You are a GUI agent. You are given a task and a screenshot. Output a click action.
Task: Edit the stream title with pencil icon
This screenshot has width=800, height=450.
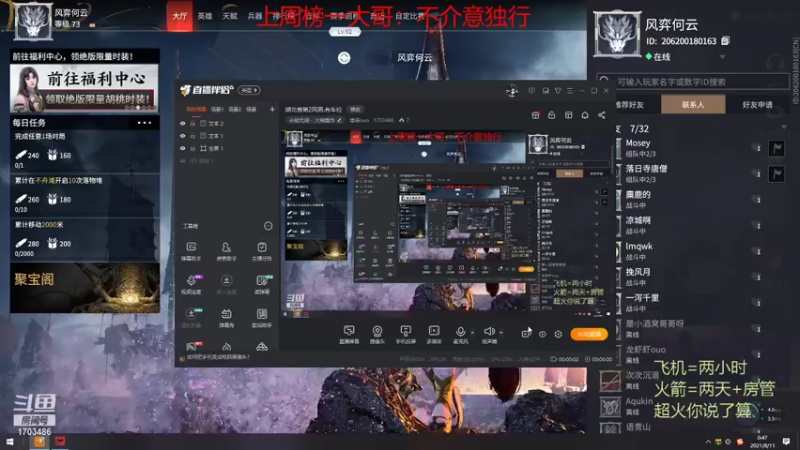click(x=339, y=120)
